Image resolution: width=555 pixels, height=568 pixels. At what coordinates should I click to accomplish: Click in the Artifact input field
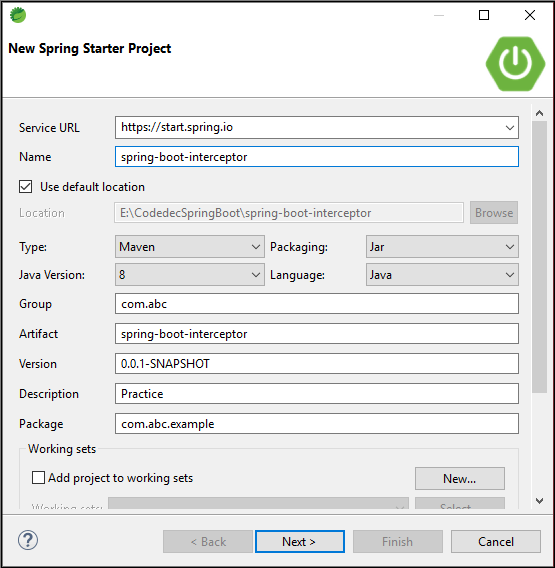[x=317, y=334]
